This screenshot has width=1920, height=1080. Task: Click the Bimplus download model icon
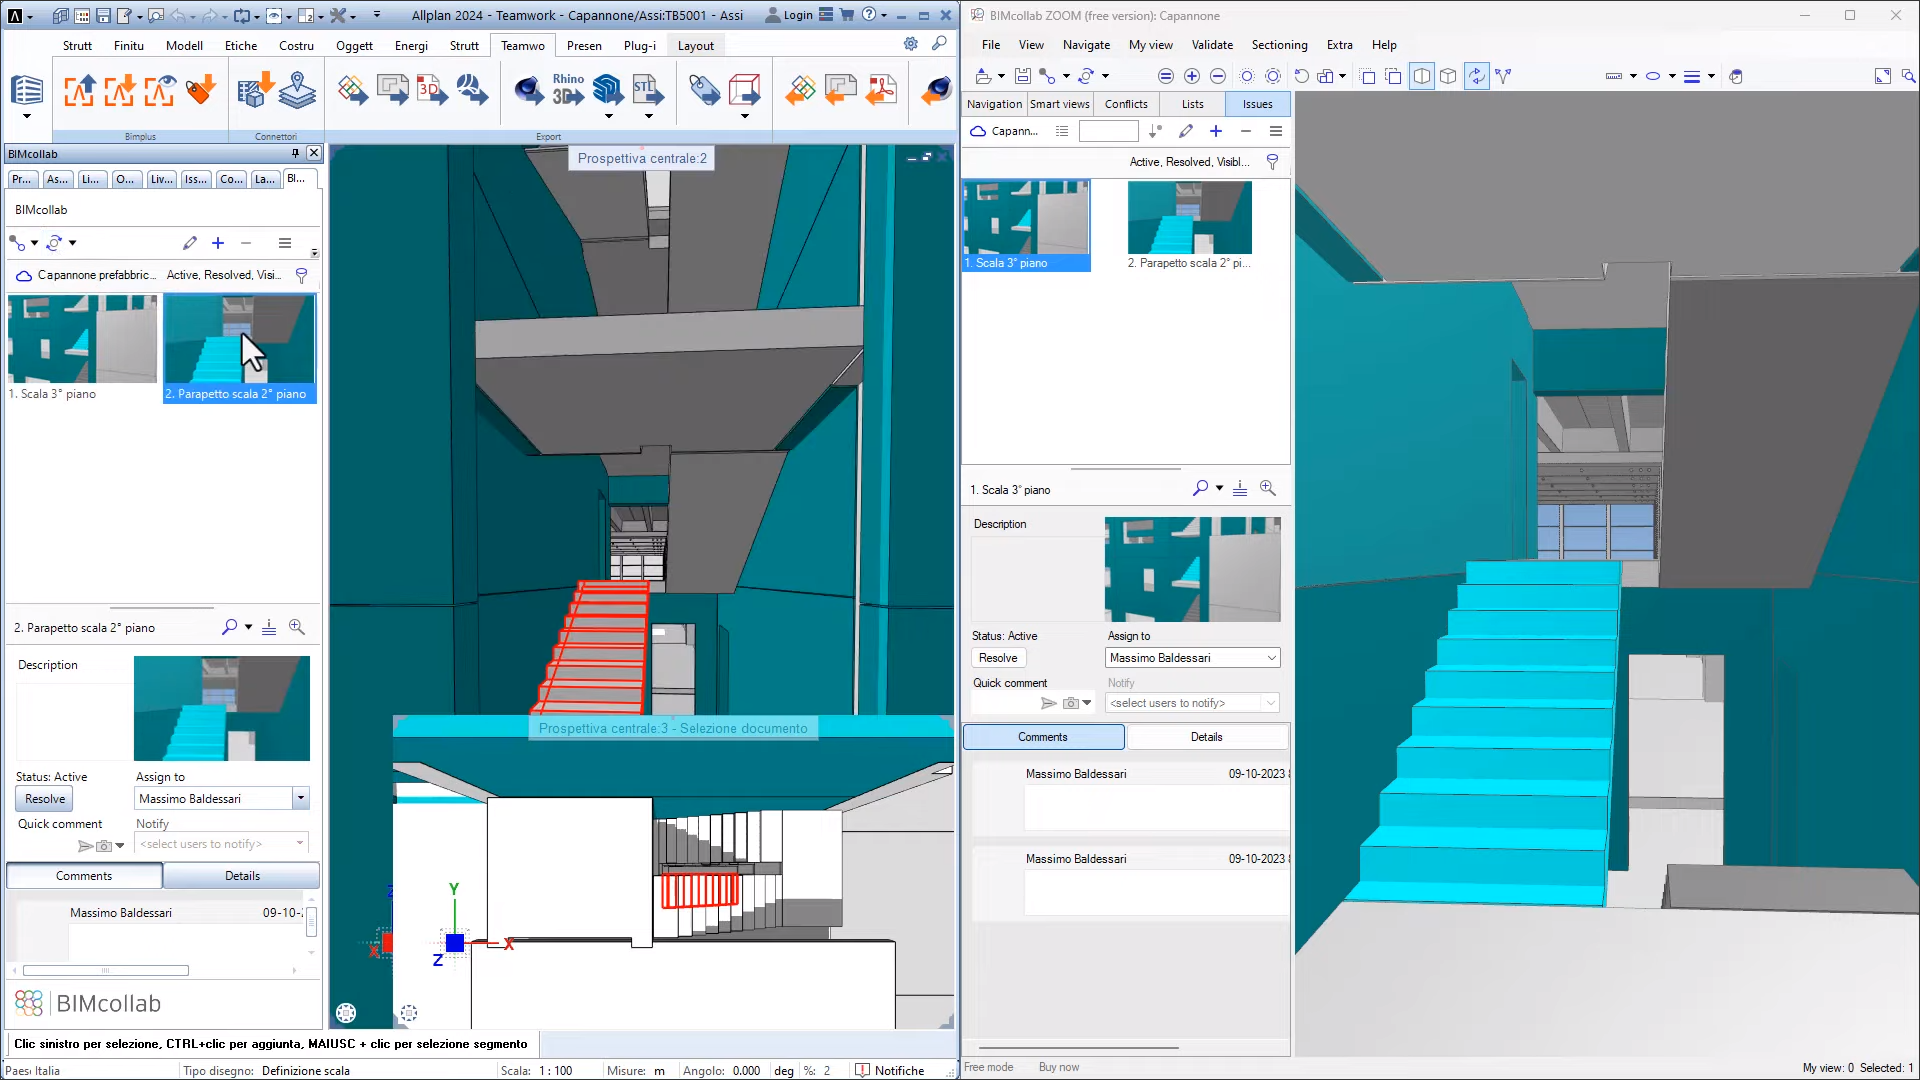(120, 89)
